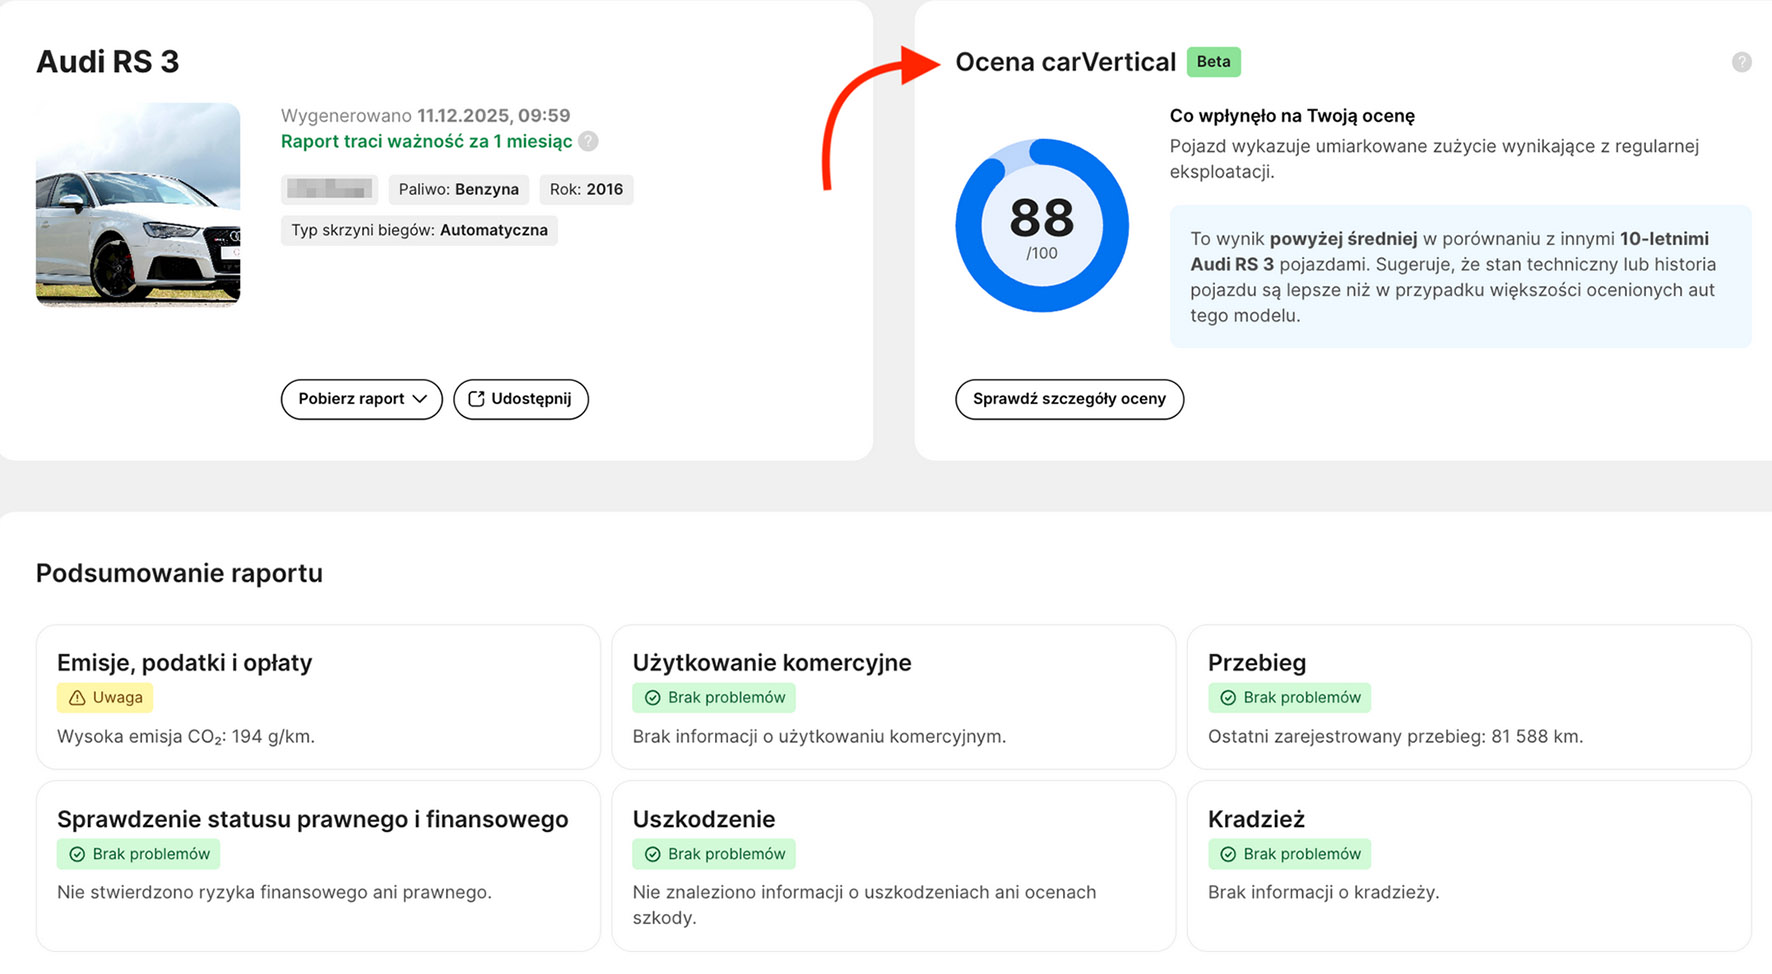
Task: Click the 88/100 circular score gauge
Action: pos(1042,226)
